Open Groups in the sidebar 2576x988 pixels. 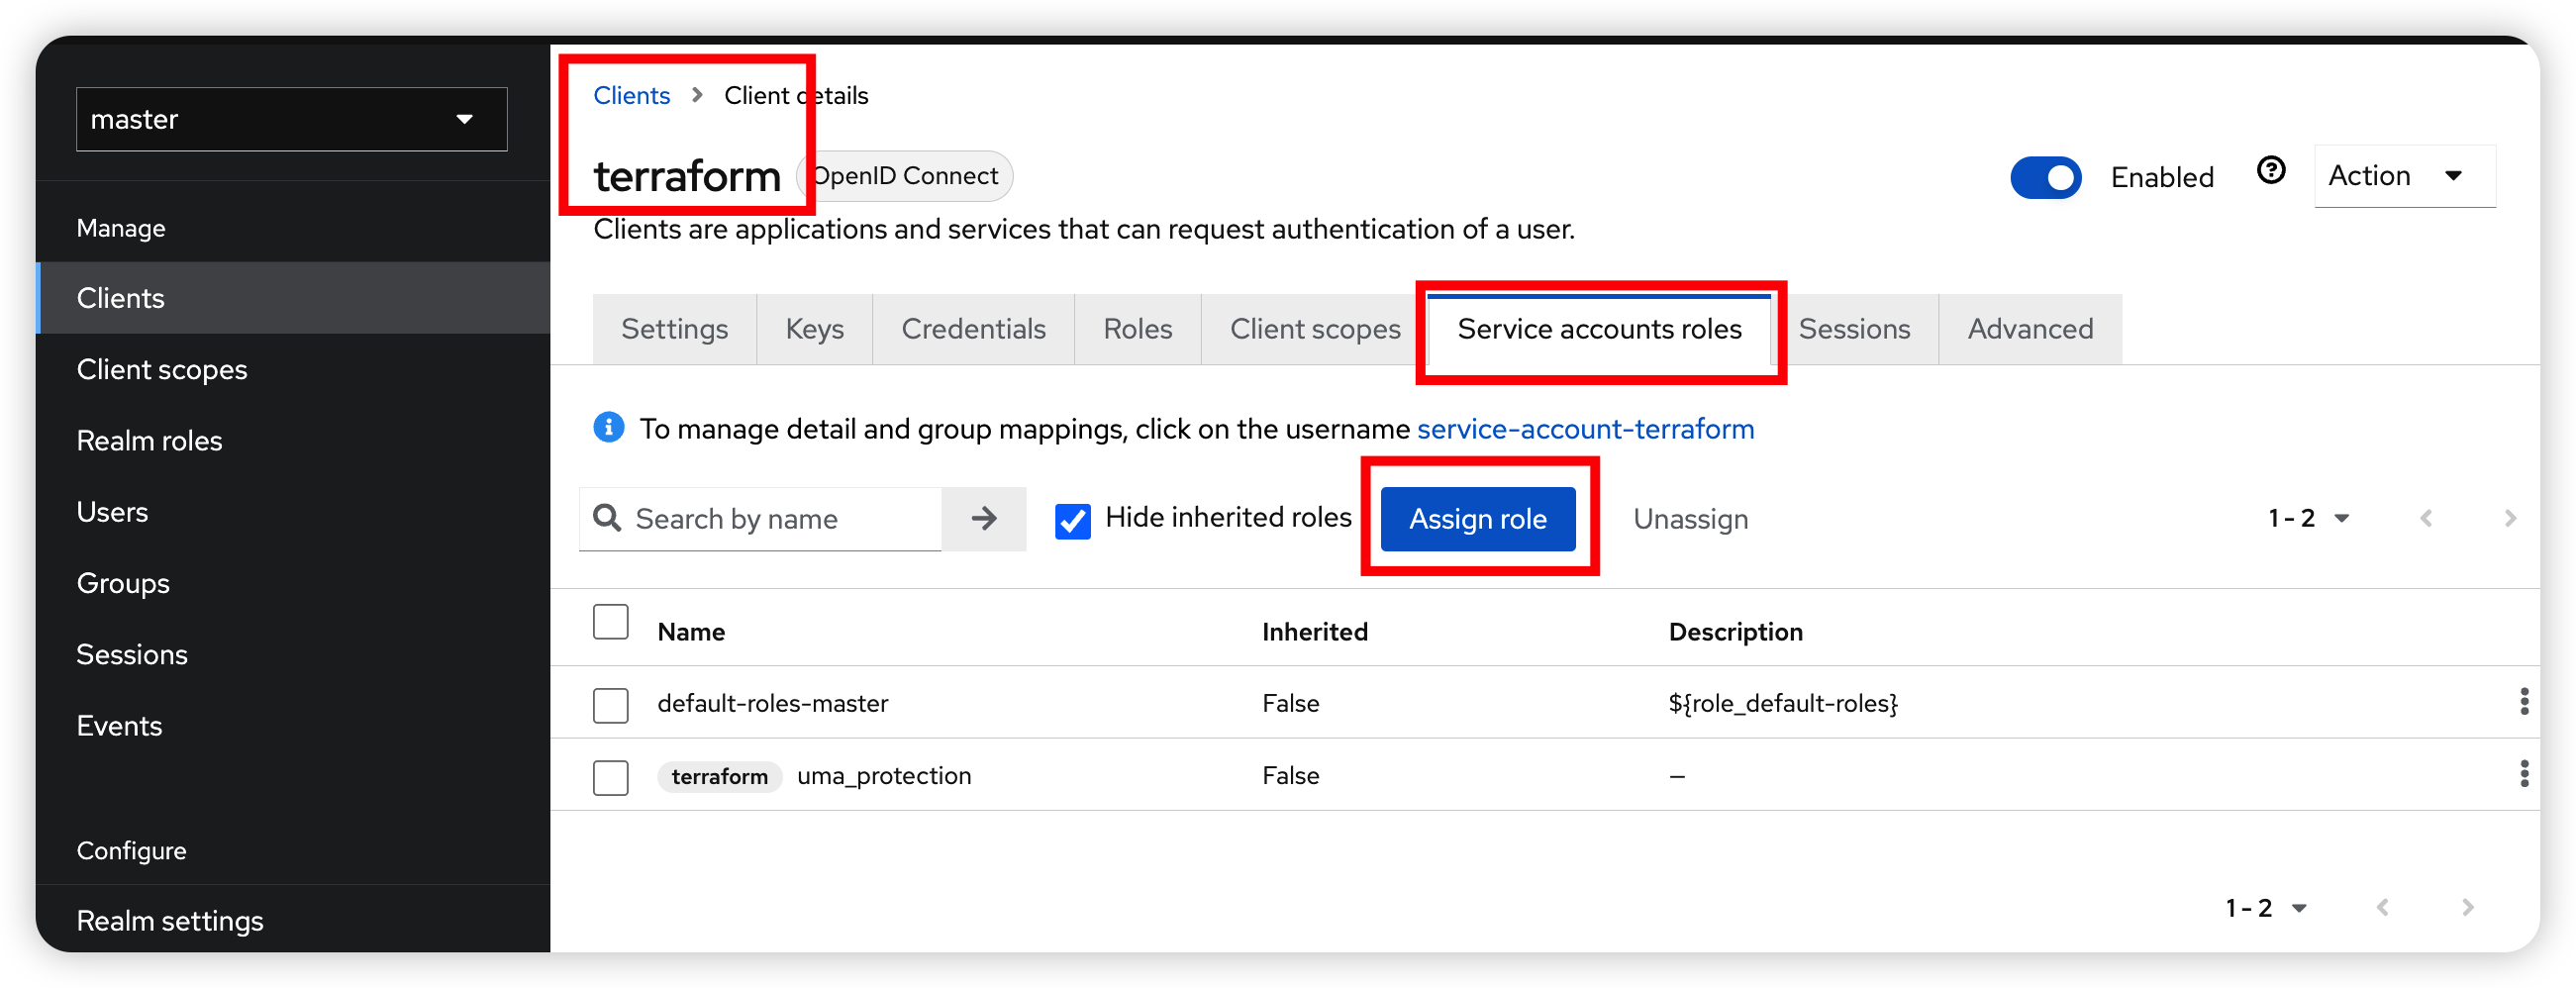pyautogui.click(x=292, y=582)
